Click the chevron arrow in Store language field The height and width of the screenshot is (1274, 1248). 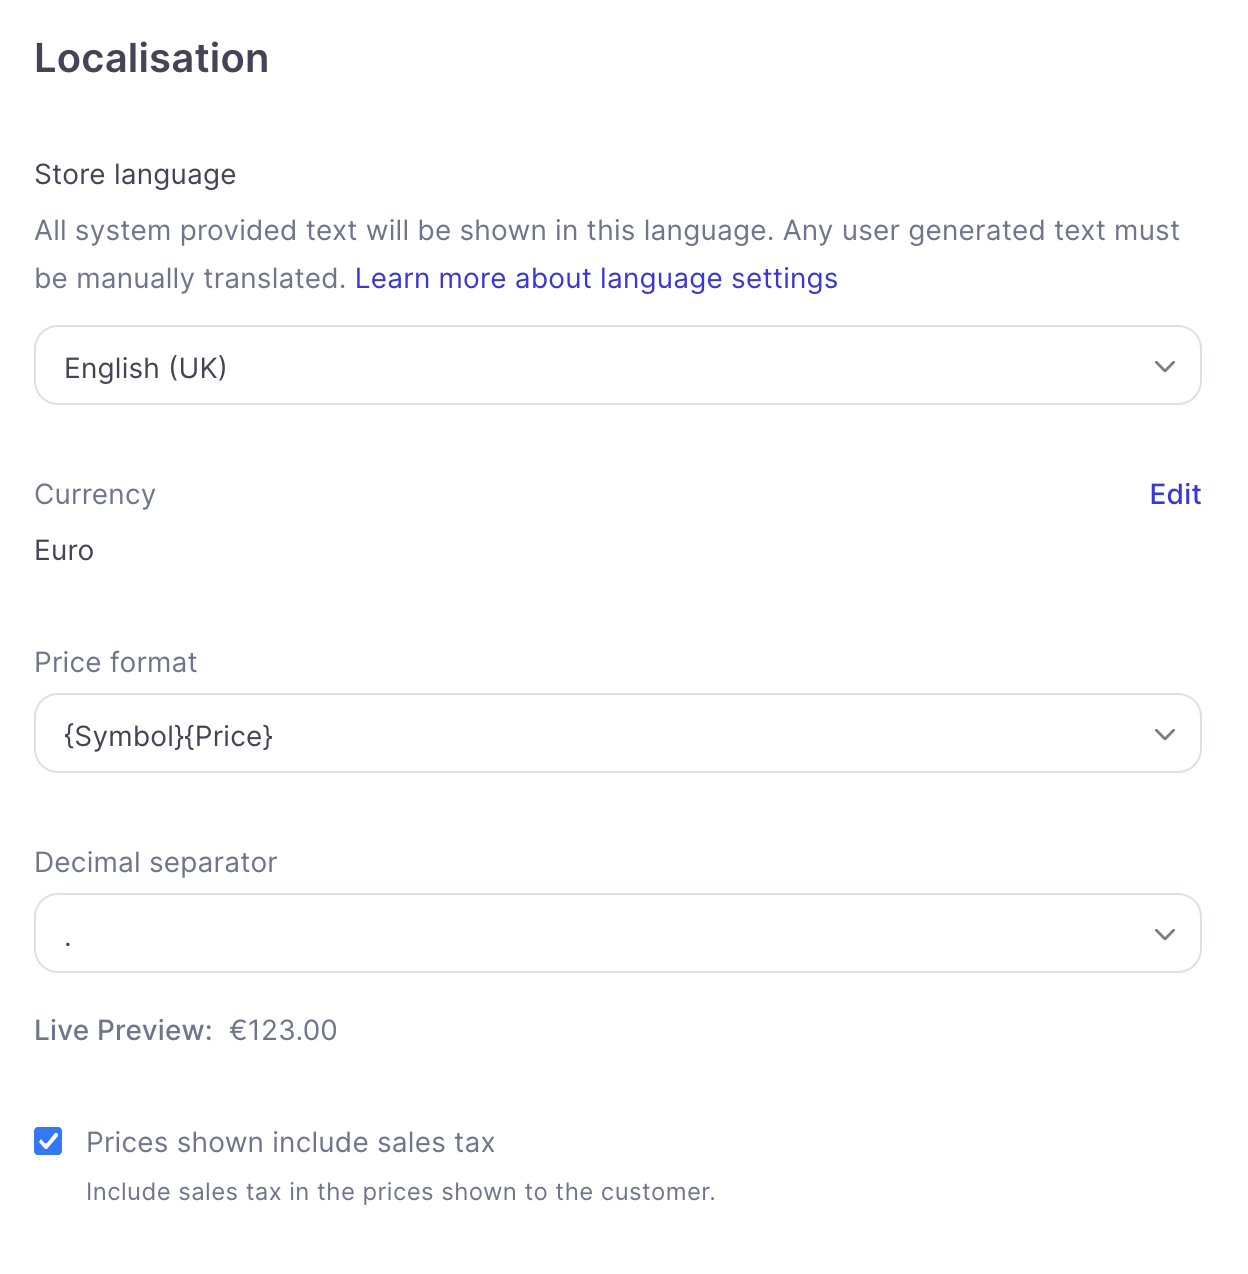[1164, 366]
